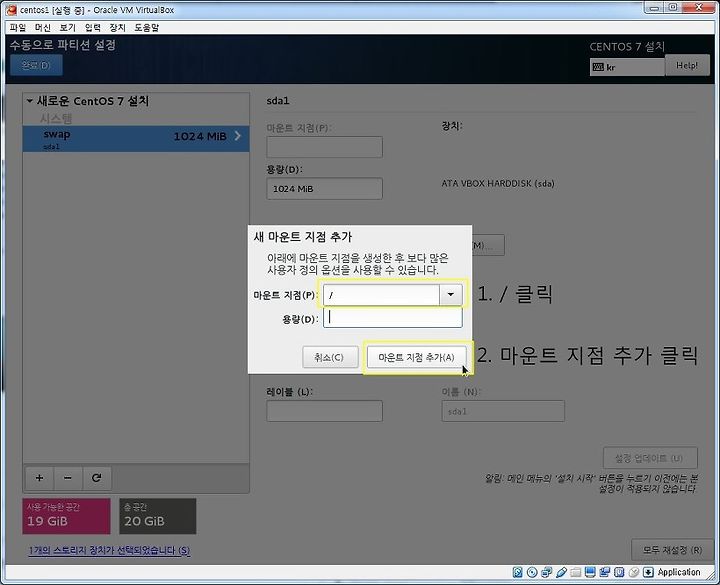This screenshot has width=720, height=585.
Task: Click the CENTOS 7 설치 title text
Action: click(627, 46)
